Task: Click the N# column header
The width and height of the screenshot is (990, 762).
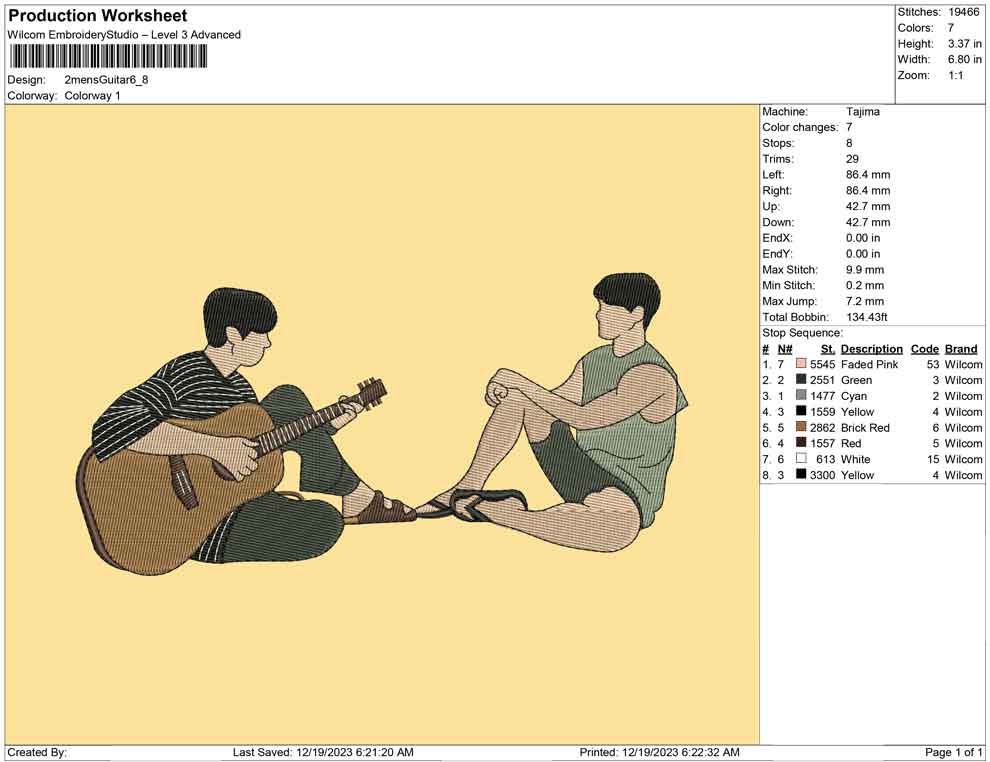Action: [784, 349]
